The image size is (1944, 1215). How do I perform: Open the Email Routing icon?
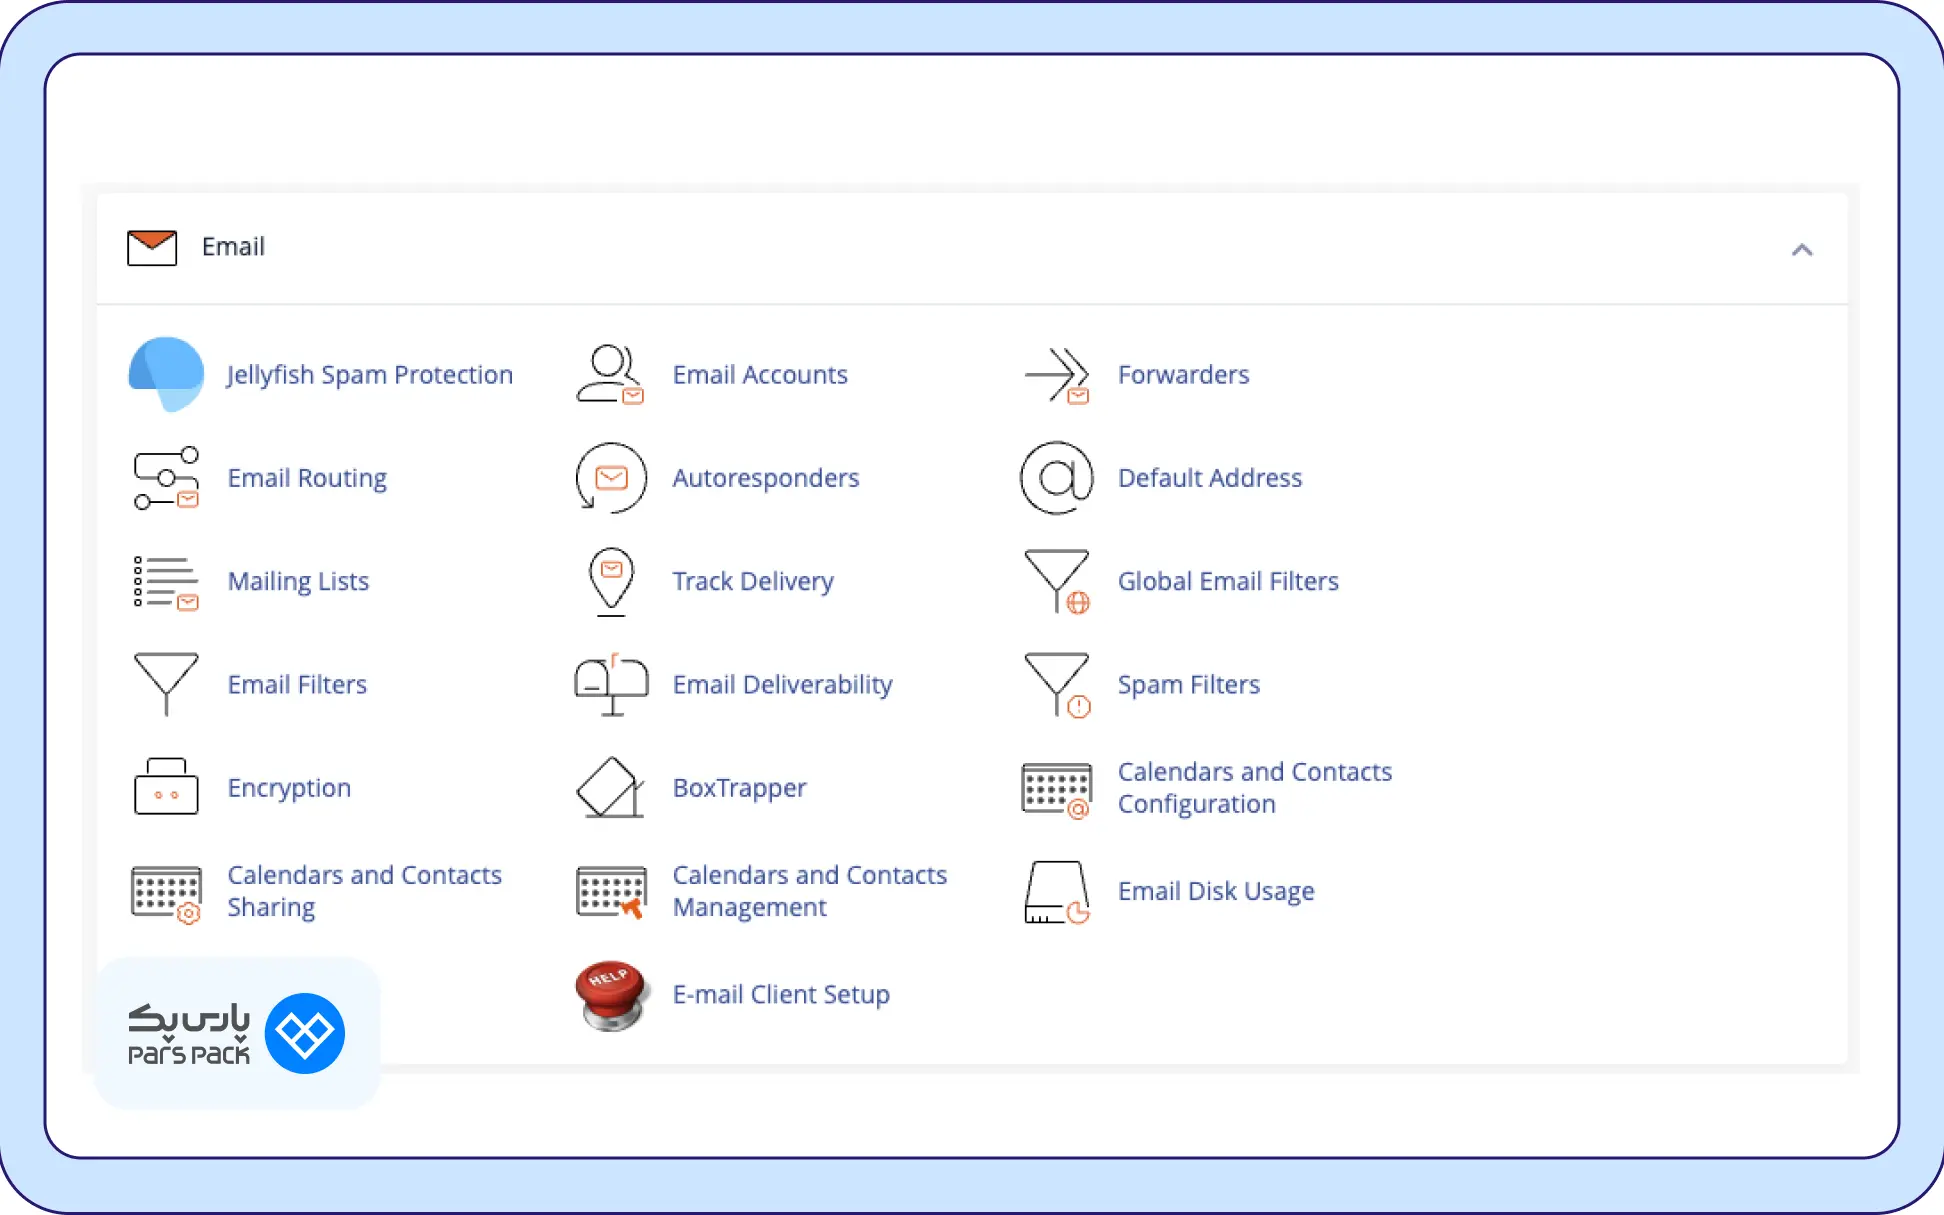[166, 478]
